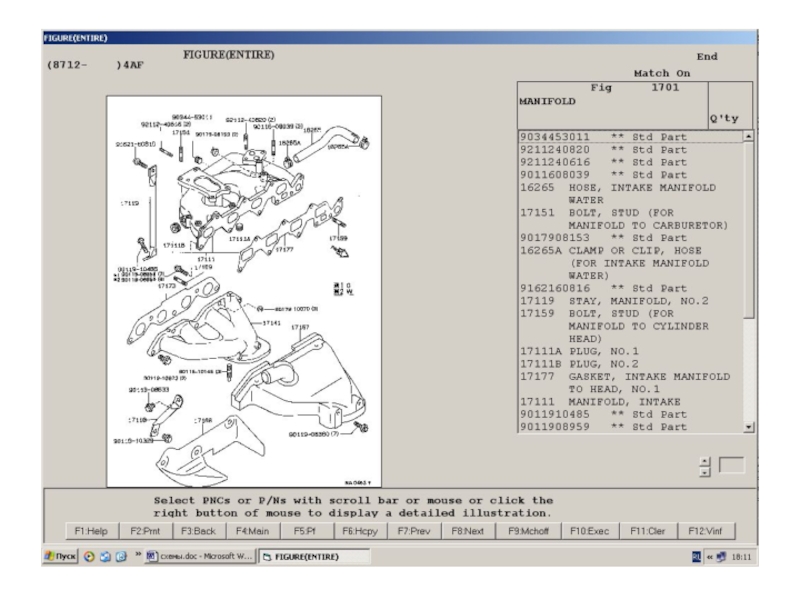Expand hidden tray icons with the chevron

pyautogui.click(x=710, y=557)
